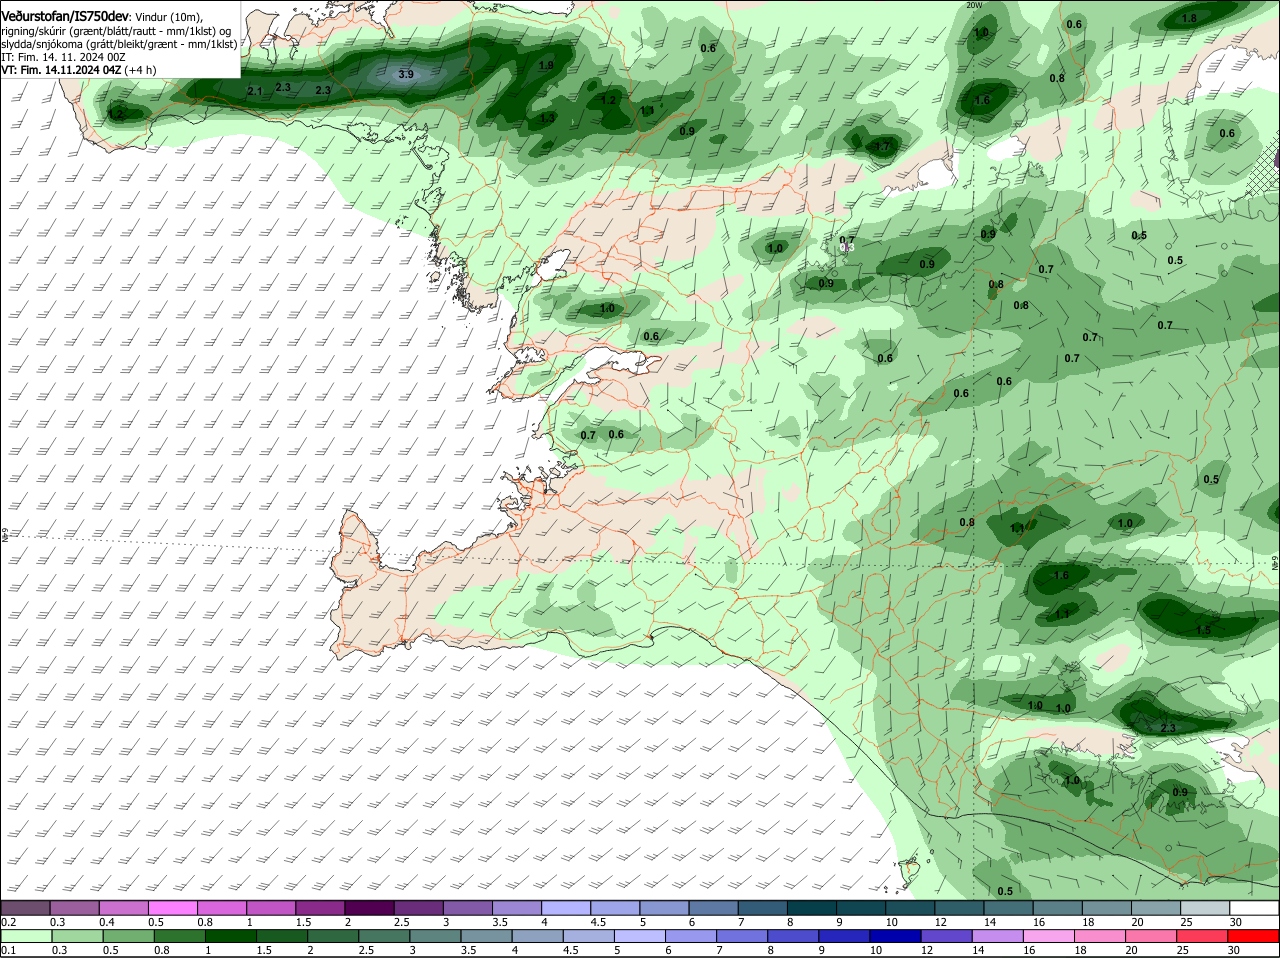Screen dimensions: 1280x958
Task: Click the 1.5 precipitation value on the map
Action: coord(1203,631)
